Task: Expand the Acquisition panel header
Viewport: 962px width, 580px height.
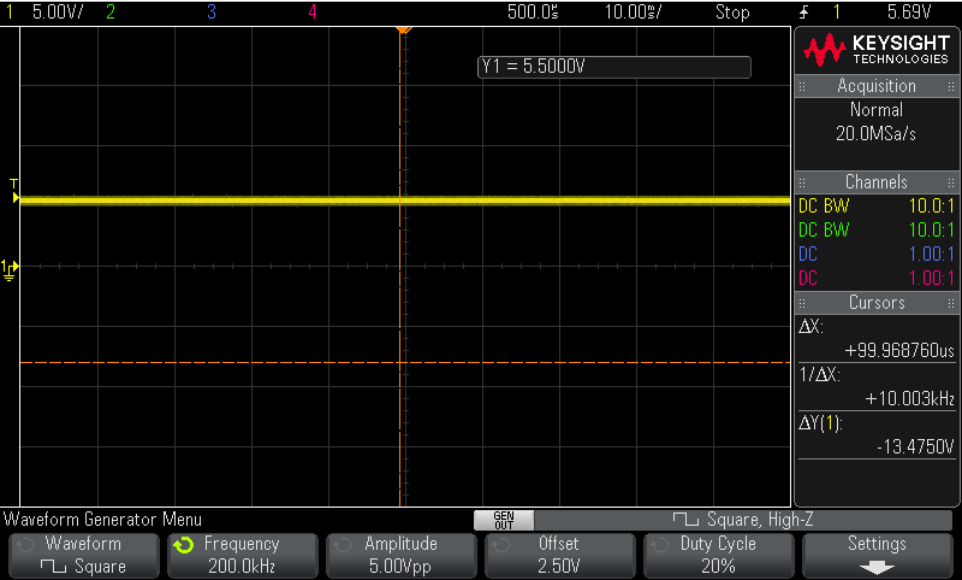Action: [876, 86]
